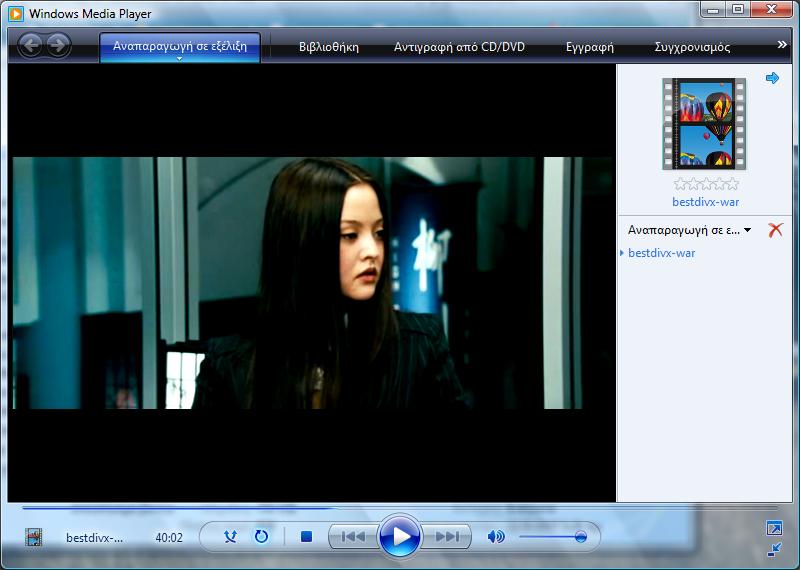Go back with the Back arrow button

point(31,45)
